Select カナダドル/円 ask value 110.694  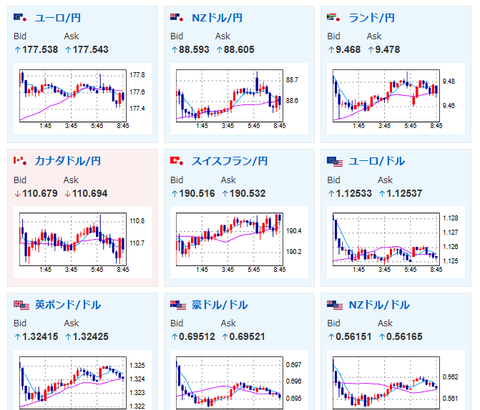pyautogui.click(x=90, y=193)
